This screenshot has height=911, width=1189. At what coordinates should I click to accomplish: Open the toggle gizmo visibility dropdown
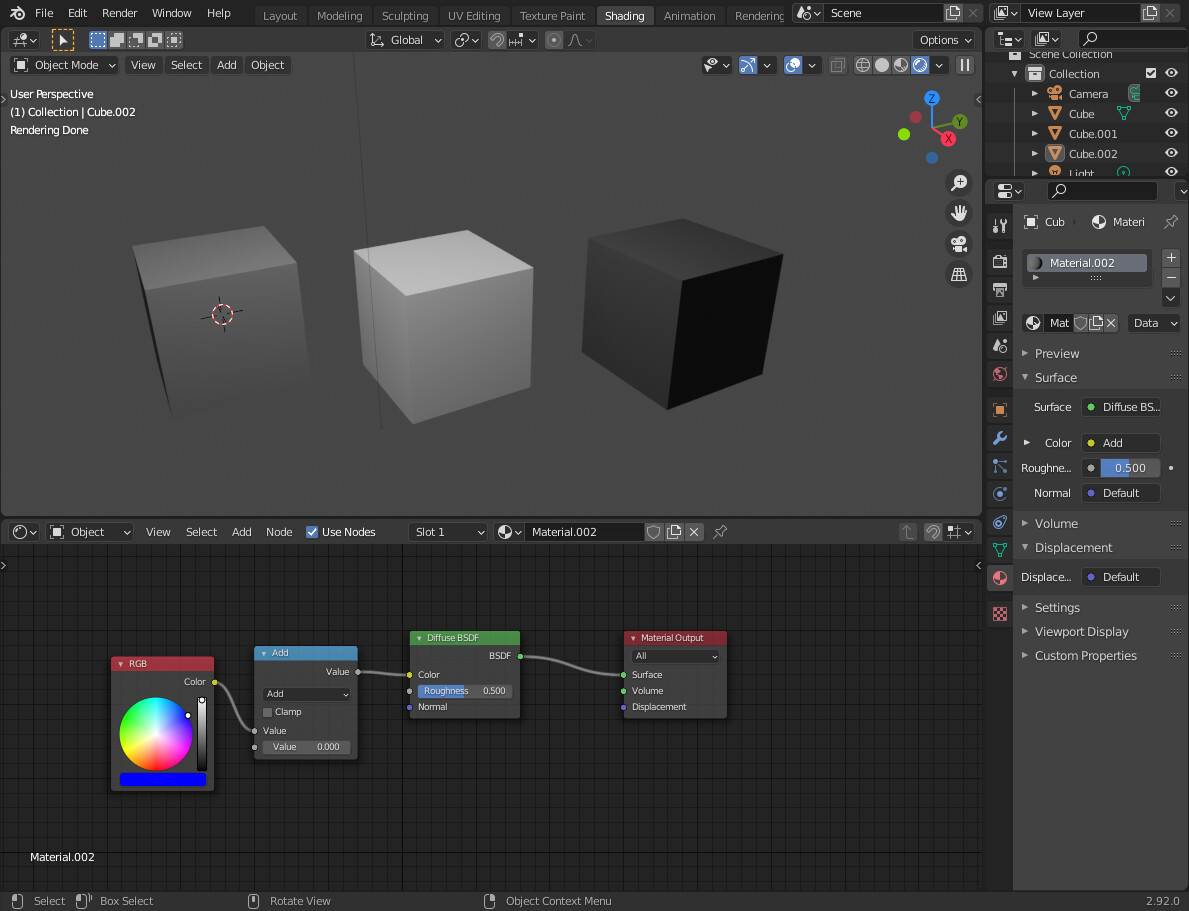(x=767, y=65)
